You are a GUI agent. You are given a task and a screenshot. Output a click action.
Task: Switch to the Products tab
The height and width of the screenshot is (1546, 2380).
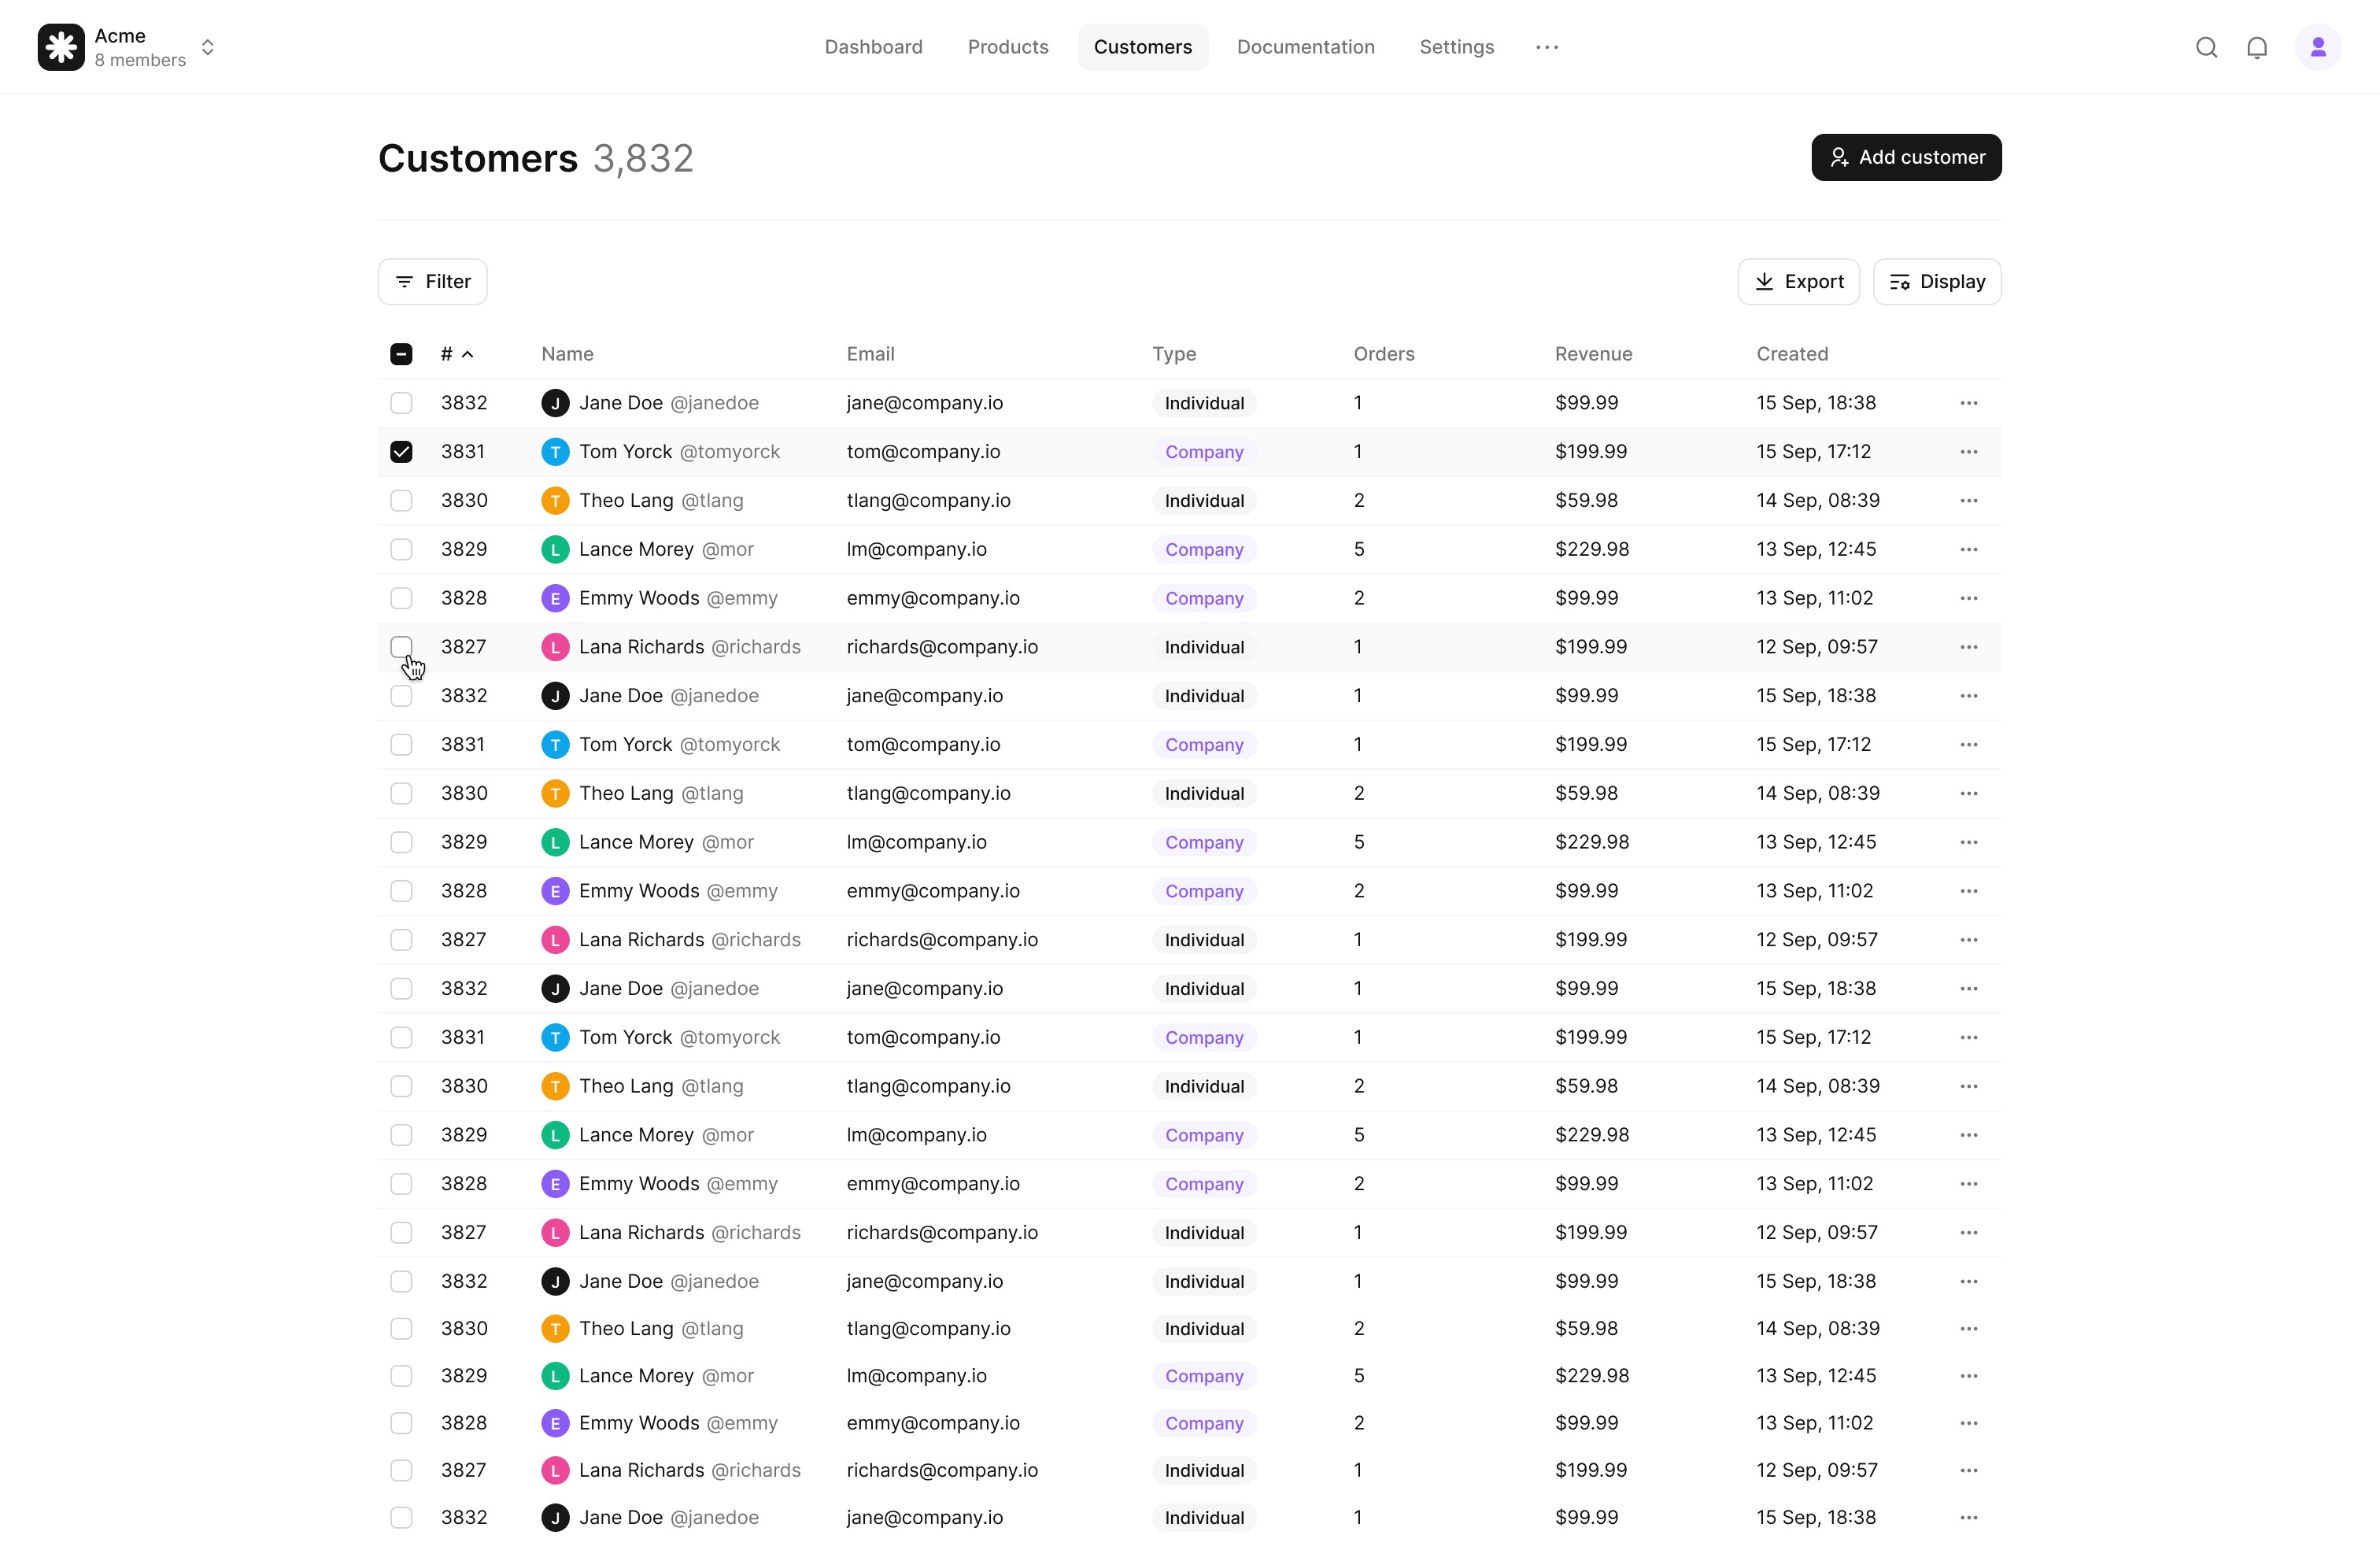1007,47
